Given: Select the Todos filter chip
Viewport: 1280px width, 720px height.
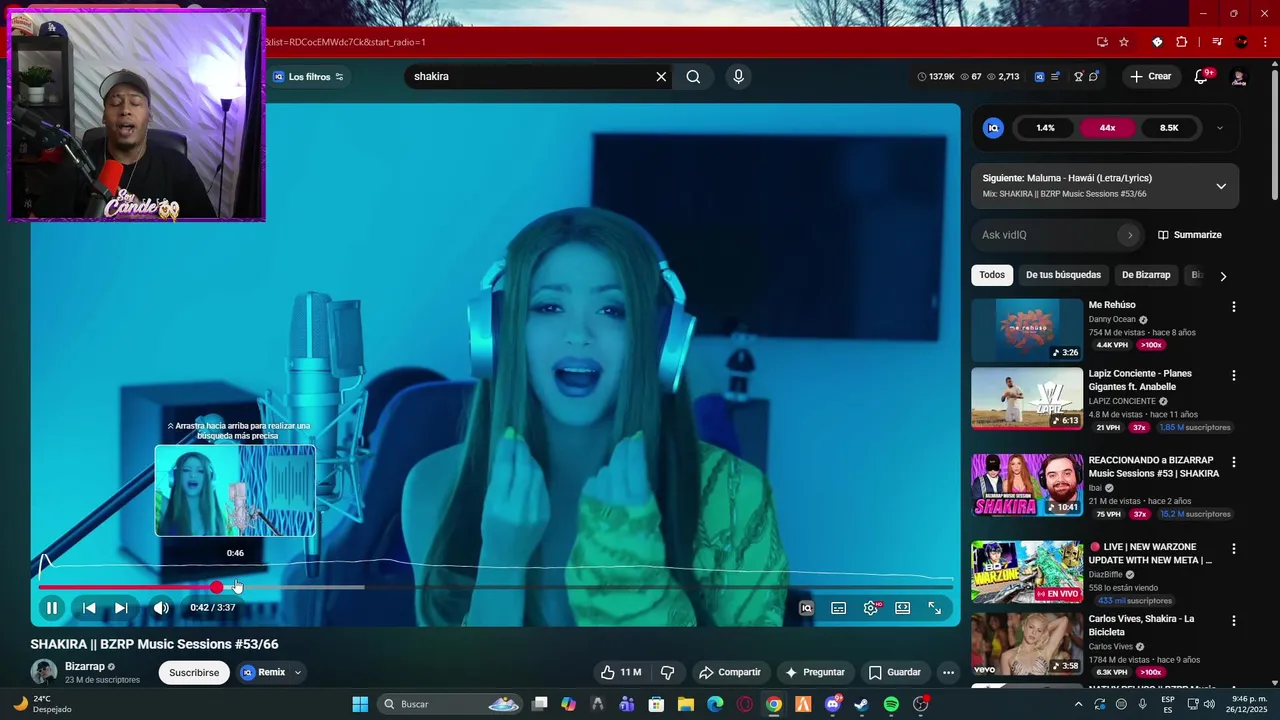Looking at the screenshot, I should [992, 275].
